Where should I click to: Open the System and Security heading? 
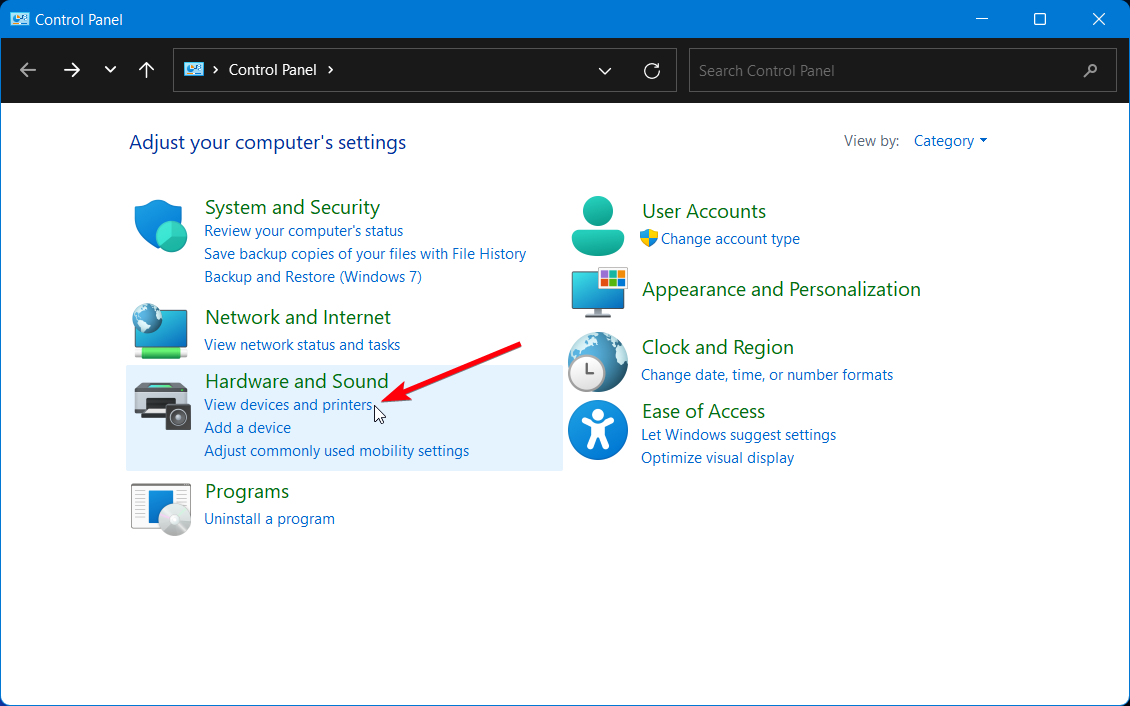[x=292, y=207]
